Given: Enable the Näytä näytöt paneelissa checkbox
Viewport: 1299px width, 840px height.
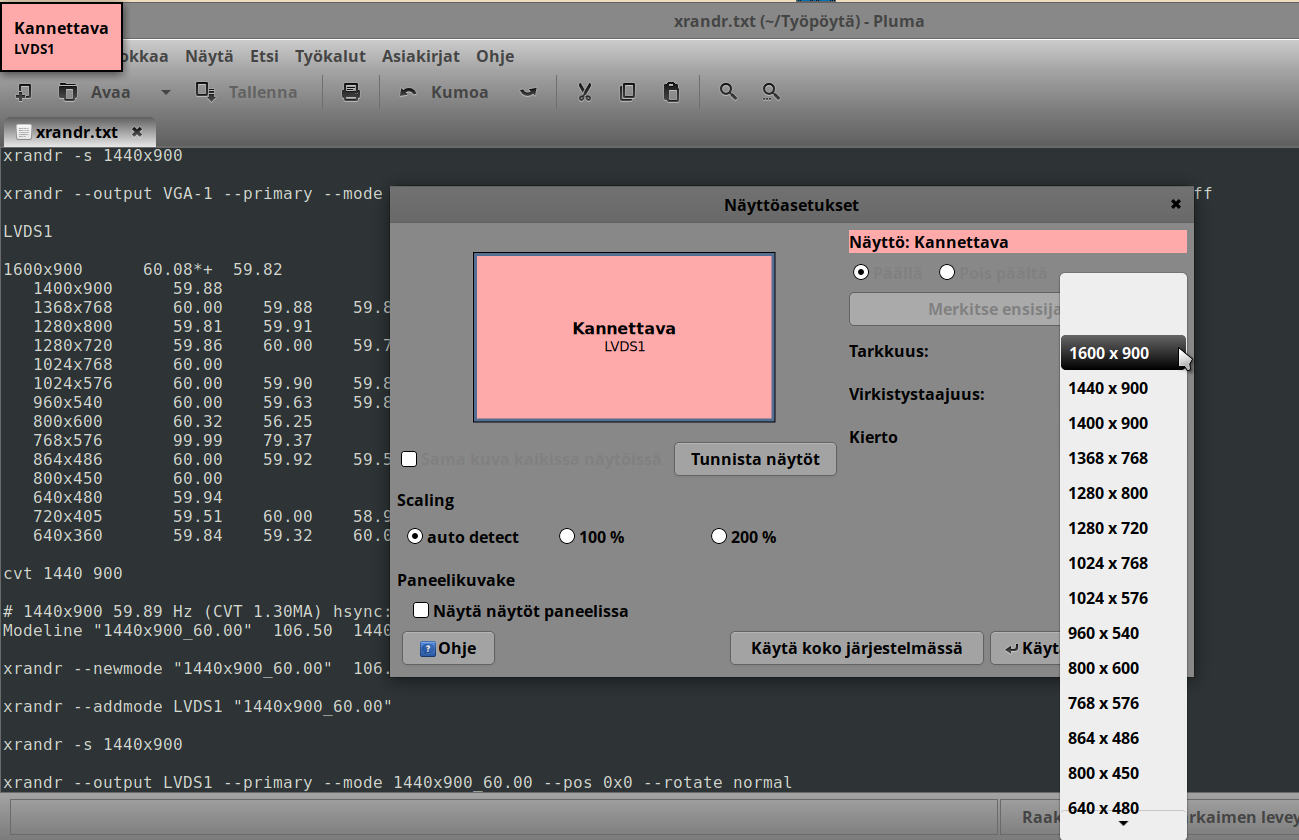Looking at the screenshot, I should coord(421,610).
